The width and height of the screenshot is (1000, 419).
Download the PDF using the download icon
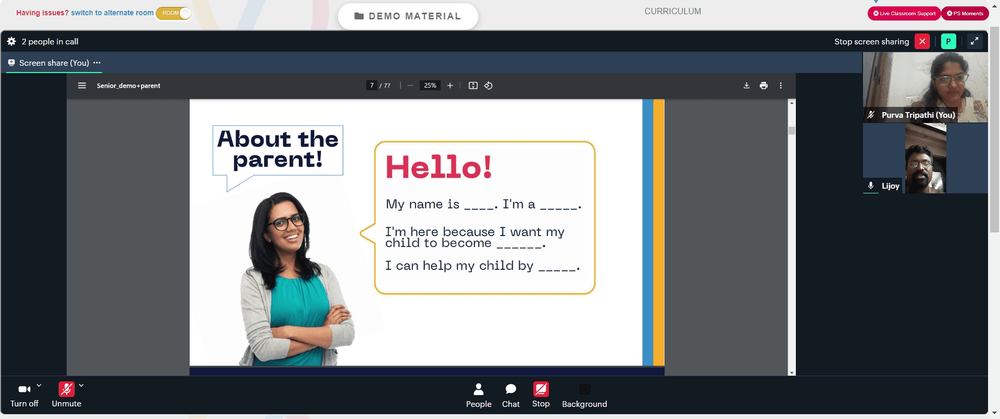746,85
